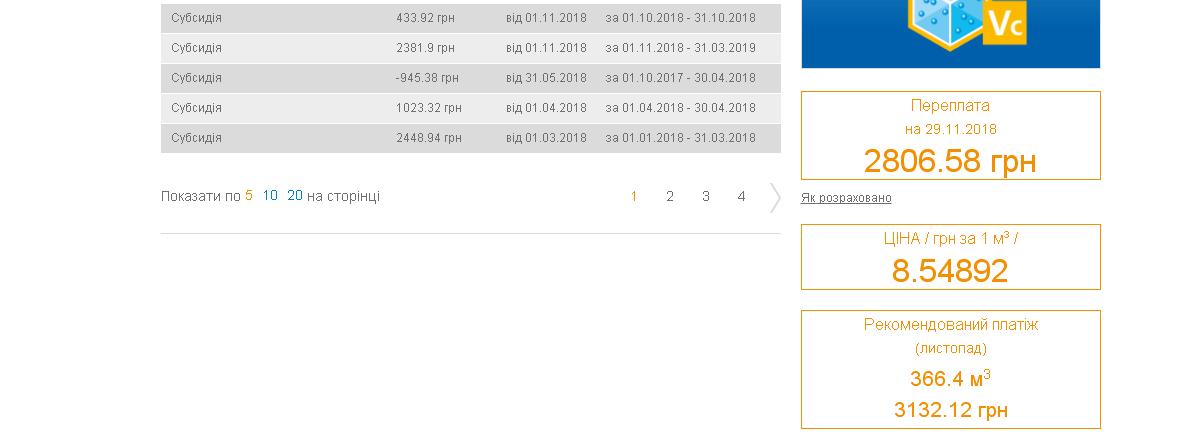Open page 4 of results
1179x437 pixels.
pyautogui.click(x=741, y=196)
